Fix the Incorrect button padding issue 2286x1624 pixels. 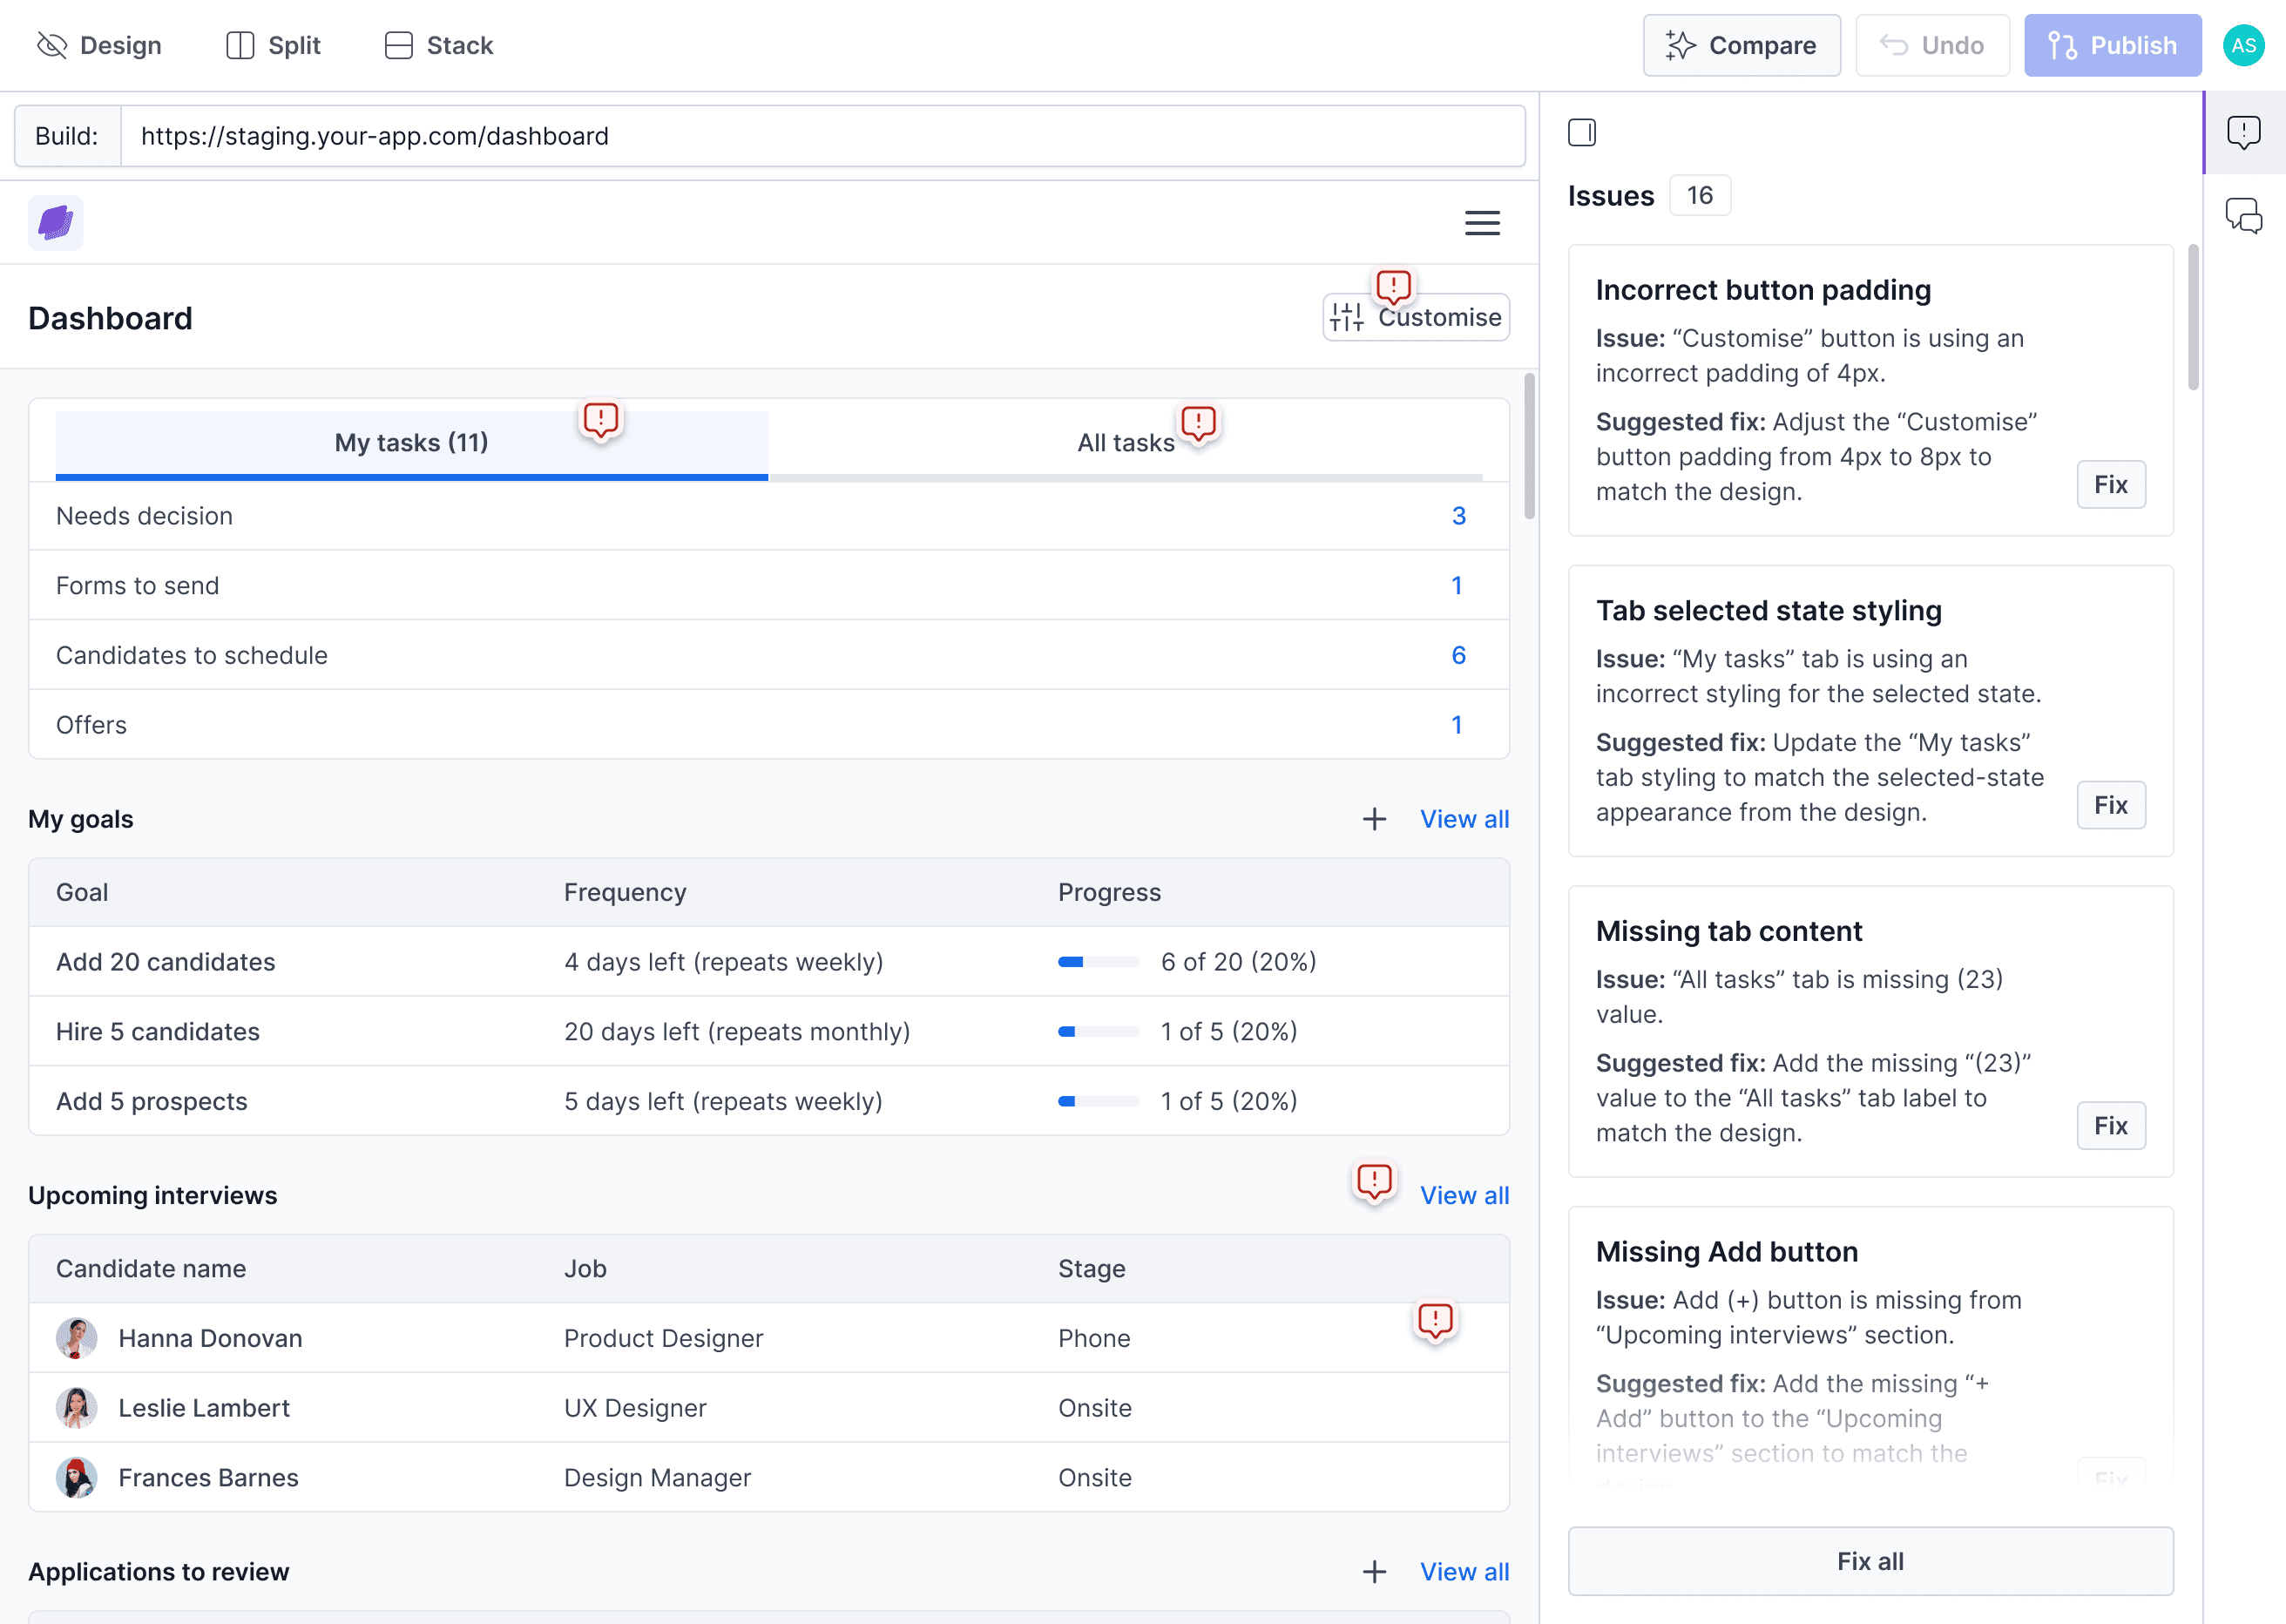tap(2110, 484)
